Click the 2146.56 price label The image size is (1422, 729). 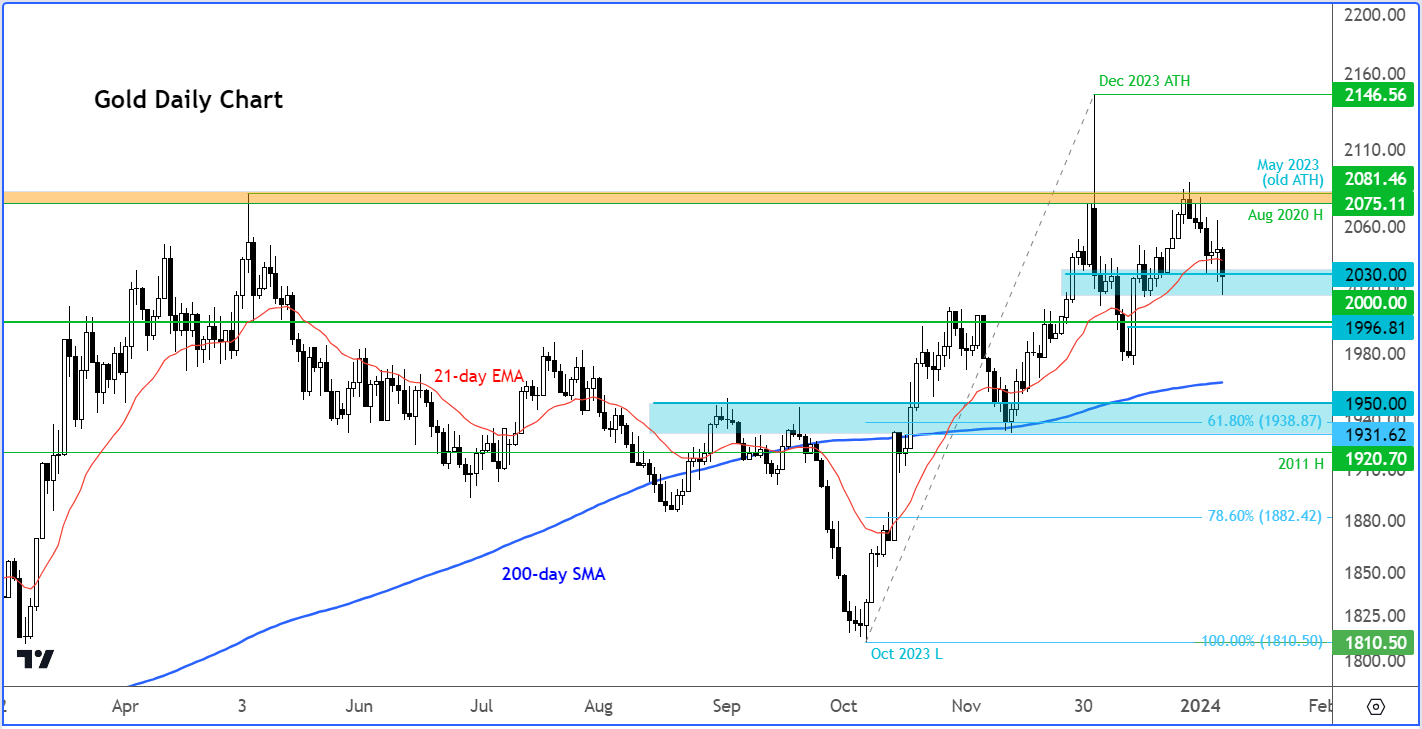[1372, 96]
